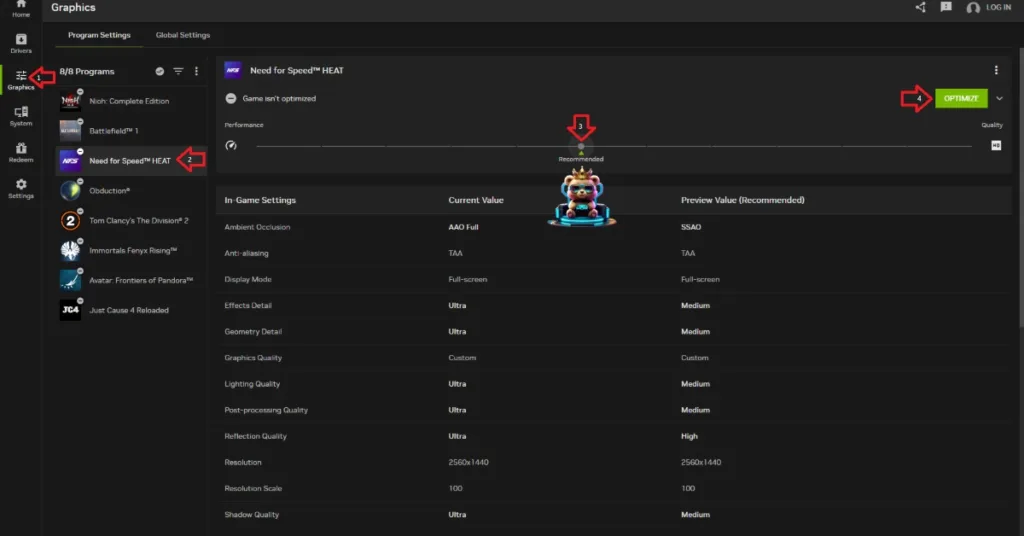Click the NFS logo in game header
The image size is (1024, 536).
click(233, 71)
